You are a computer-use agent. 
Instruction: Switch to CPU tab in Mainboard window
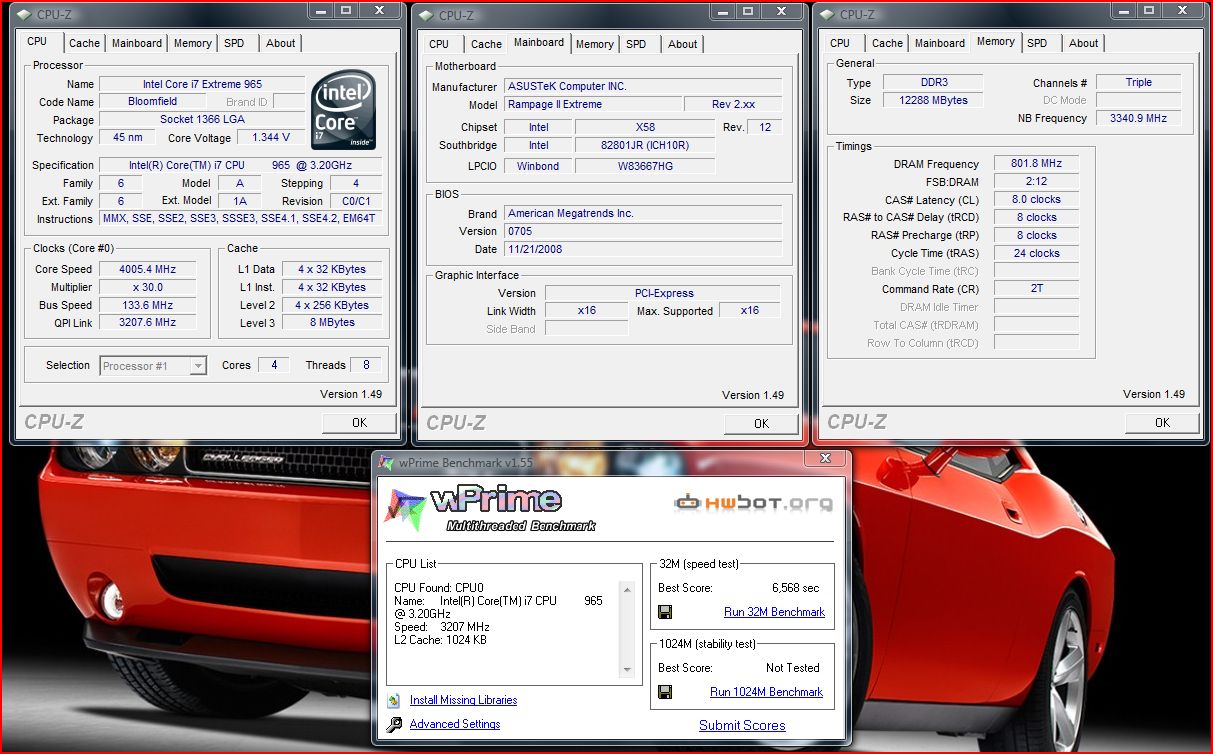(x=439, y=44)
